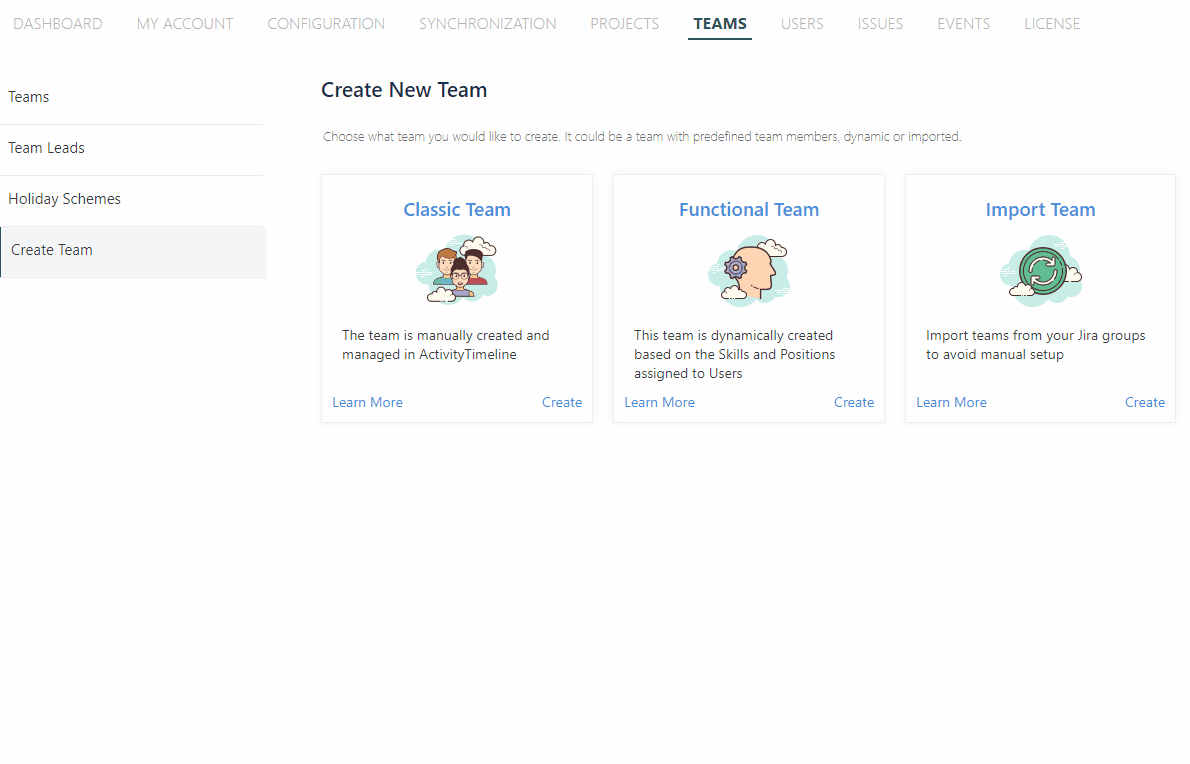Image resolution: width=1190 pixels, height=764 pixels.
Task: Click Learn More under Functional Team
Action: [660, 402]
